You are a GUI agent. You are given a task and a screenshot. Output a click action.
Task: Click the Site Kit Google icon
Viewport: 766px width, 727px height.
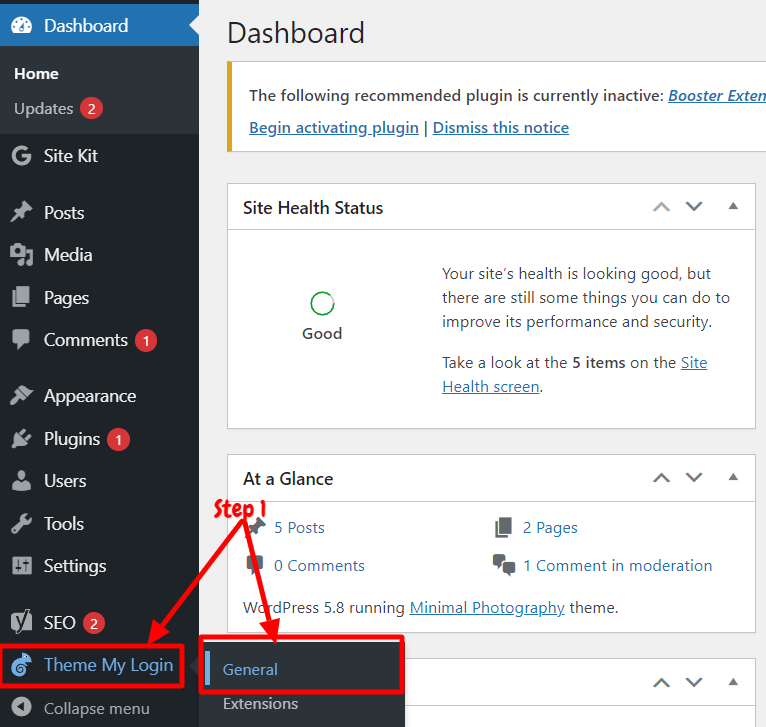click(21, 156)
